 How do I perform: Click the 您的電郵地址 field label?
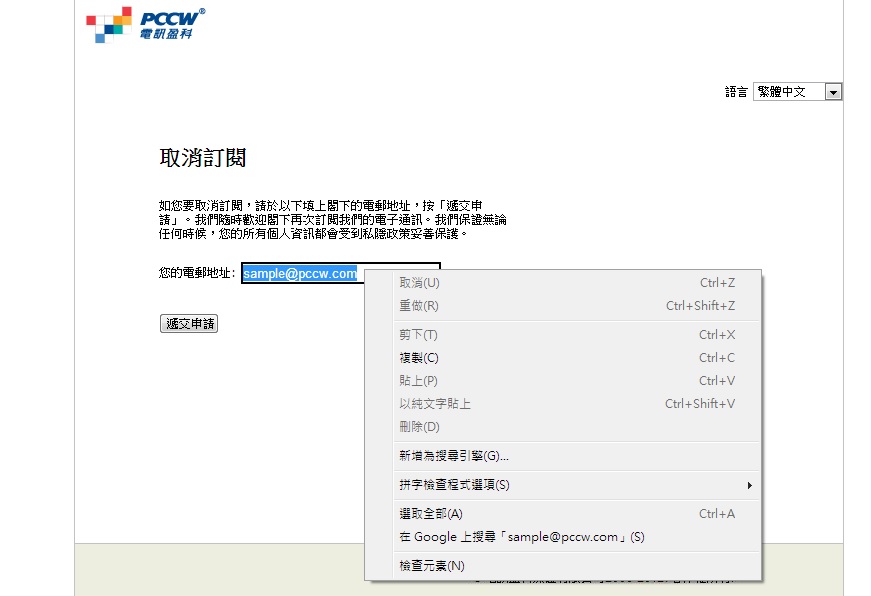pos(198,273)
